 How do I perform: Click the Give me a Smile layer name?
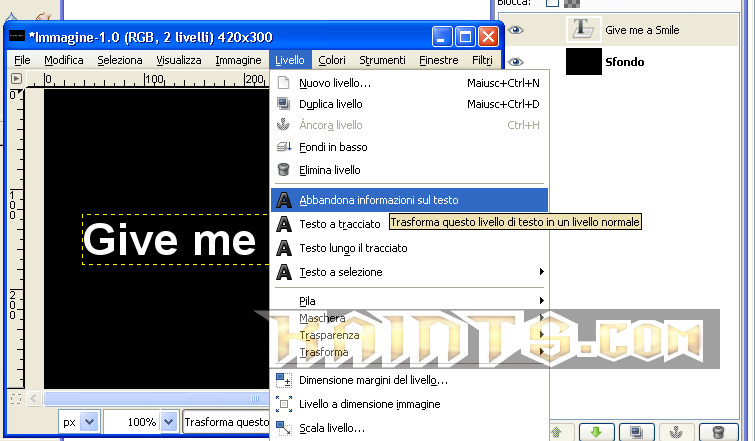pyautogui.click(x=642, y=30)
